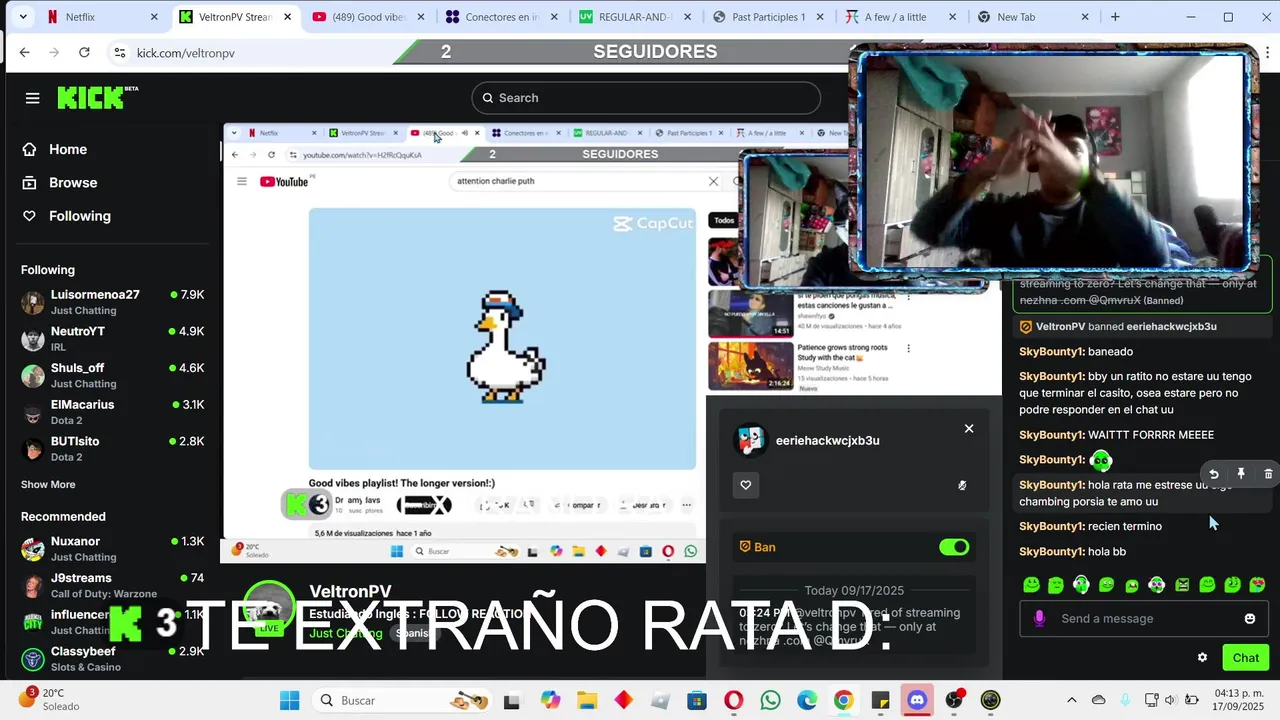Open Discord from the taskbar
1280x720 pixels.
(917, 700)
